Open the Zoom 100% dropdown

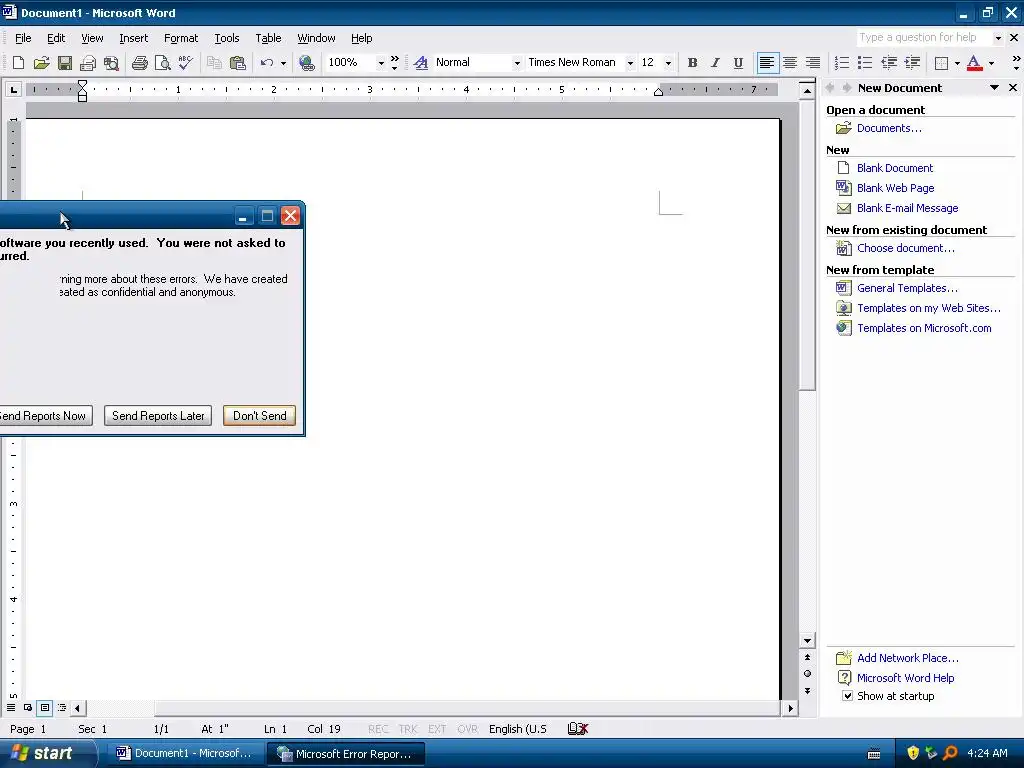tap(381, 63)
